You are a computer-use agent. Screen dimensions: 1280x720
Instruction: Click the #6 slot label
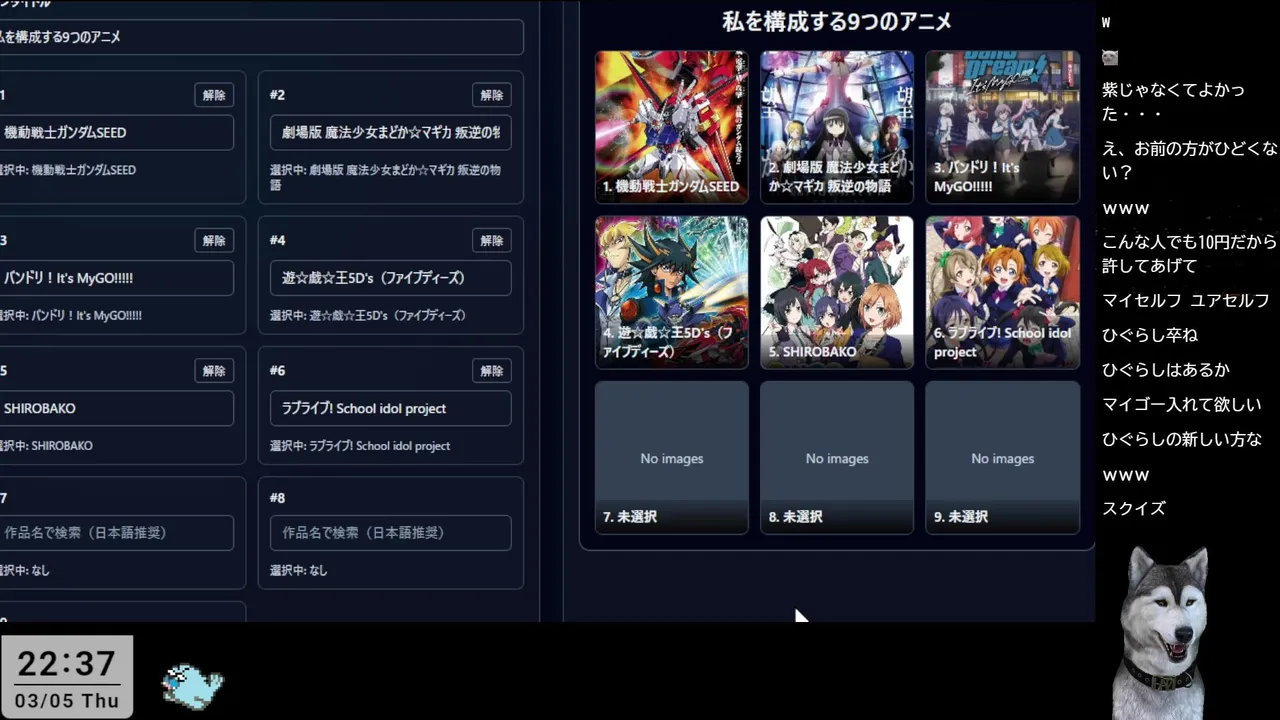[x=277, y=371]
